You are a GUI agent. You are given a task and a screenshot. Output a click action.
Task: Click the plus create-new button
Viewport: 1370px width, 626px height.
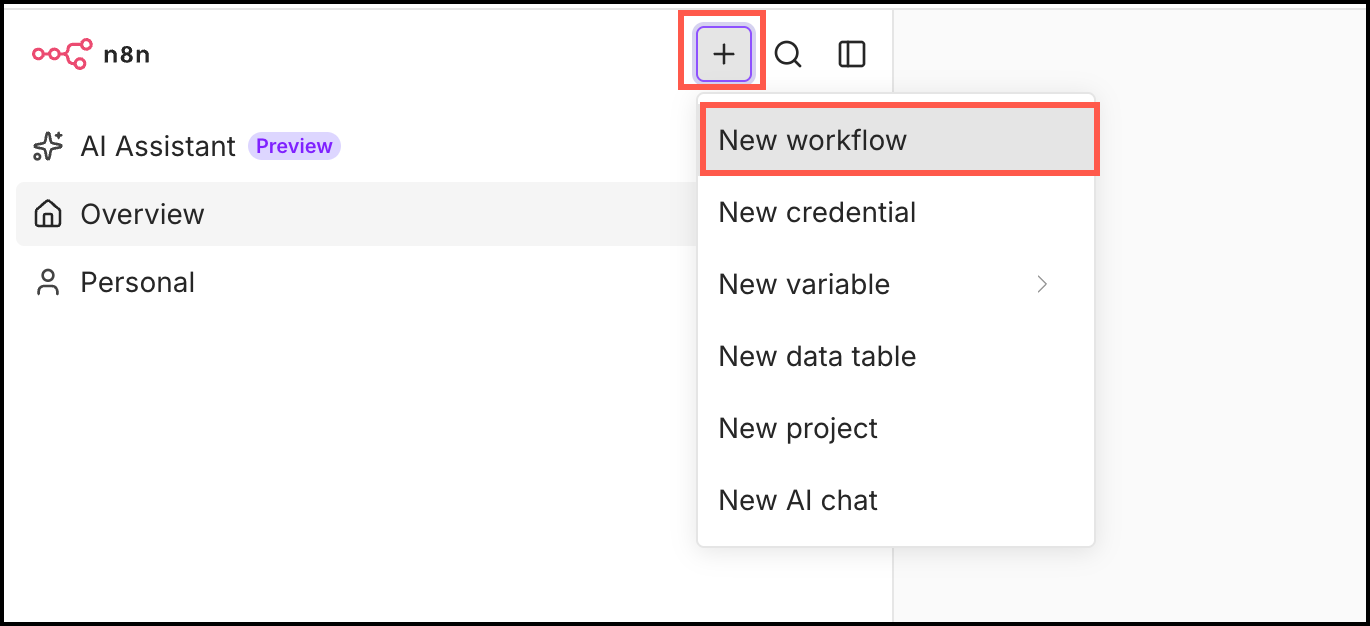click(723, 54)
